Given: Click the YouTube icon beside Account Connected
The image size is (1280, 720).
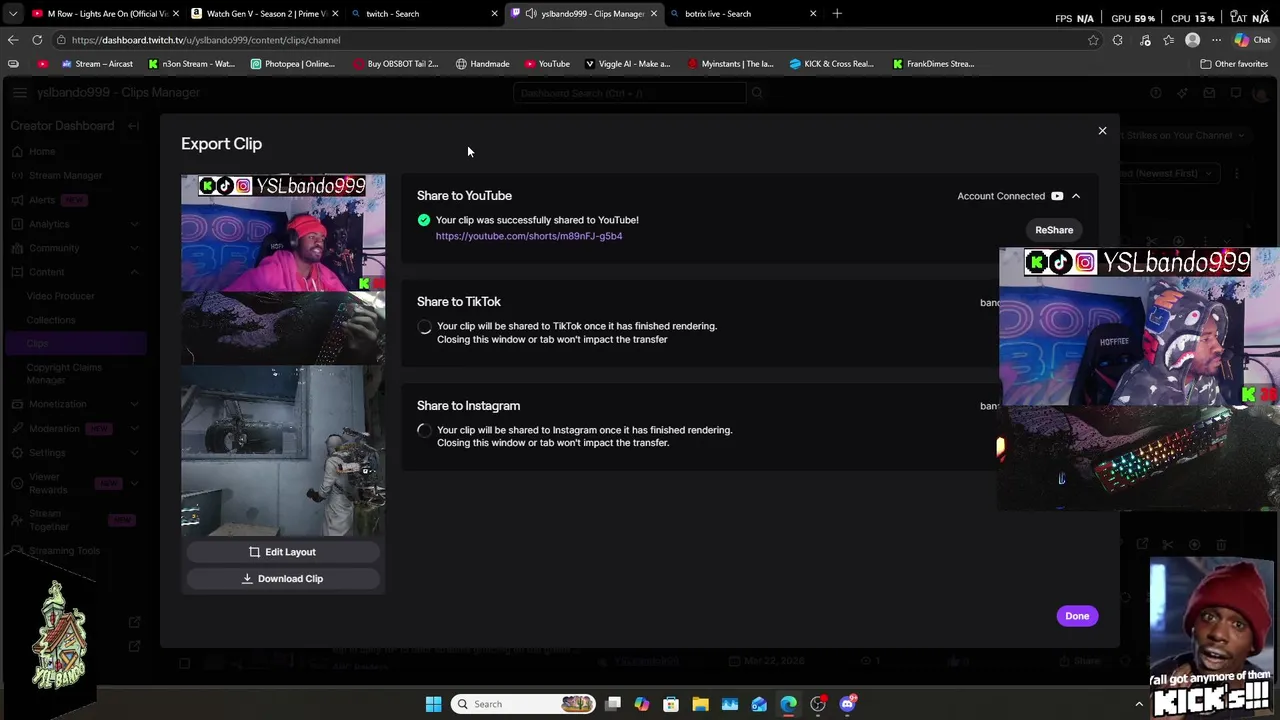Looking at the screenshot, I should (1057, 196).
